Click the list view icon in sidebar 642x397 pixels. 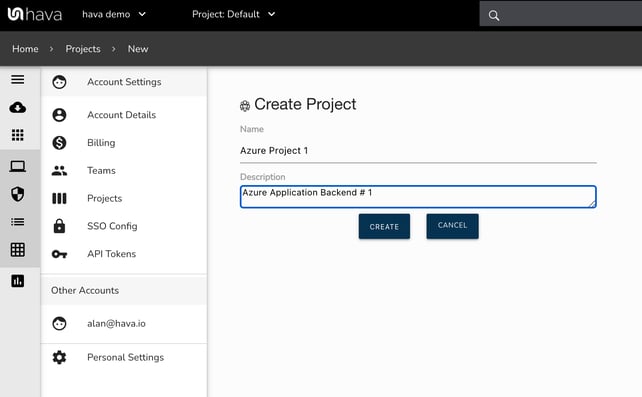(18, 222)
